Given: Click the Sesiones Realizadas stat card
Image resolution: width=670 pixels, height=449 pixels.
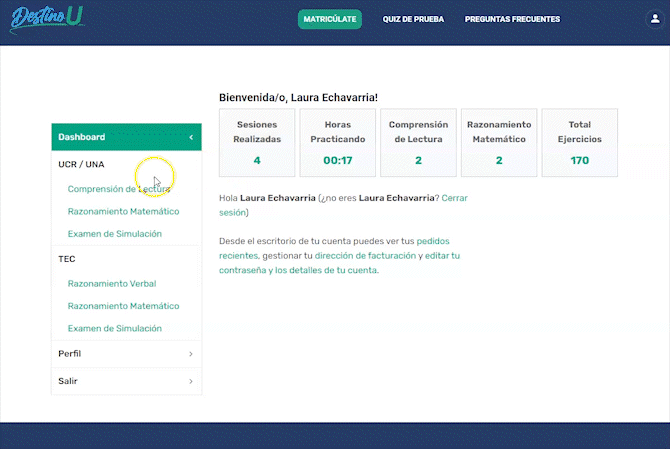Looking at the screenshot, I should click(257, 143).
